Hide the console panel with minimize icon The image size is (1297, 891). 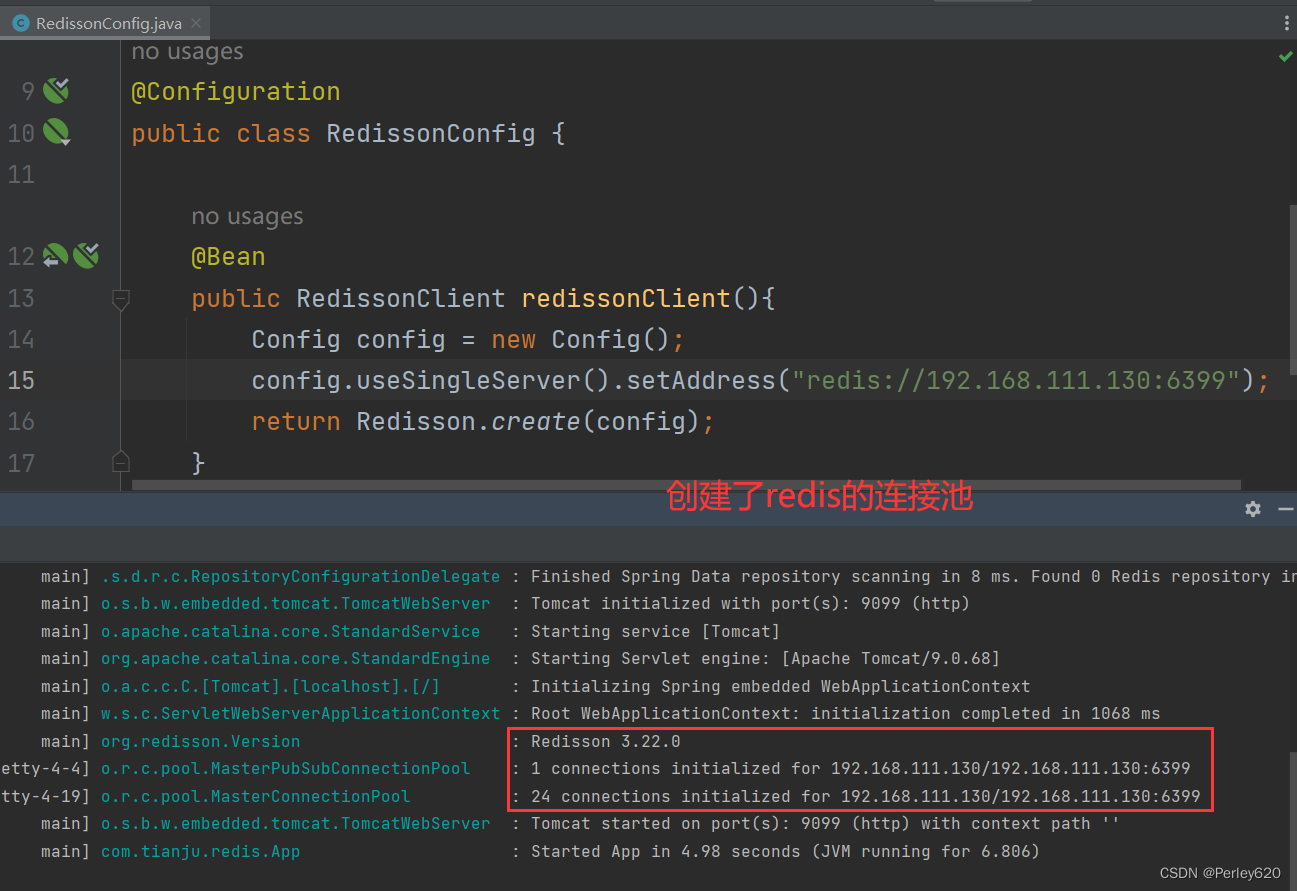pyautogui.click(x=1286, y=509)
